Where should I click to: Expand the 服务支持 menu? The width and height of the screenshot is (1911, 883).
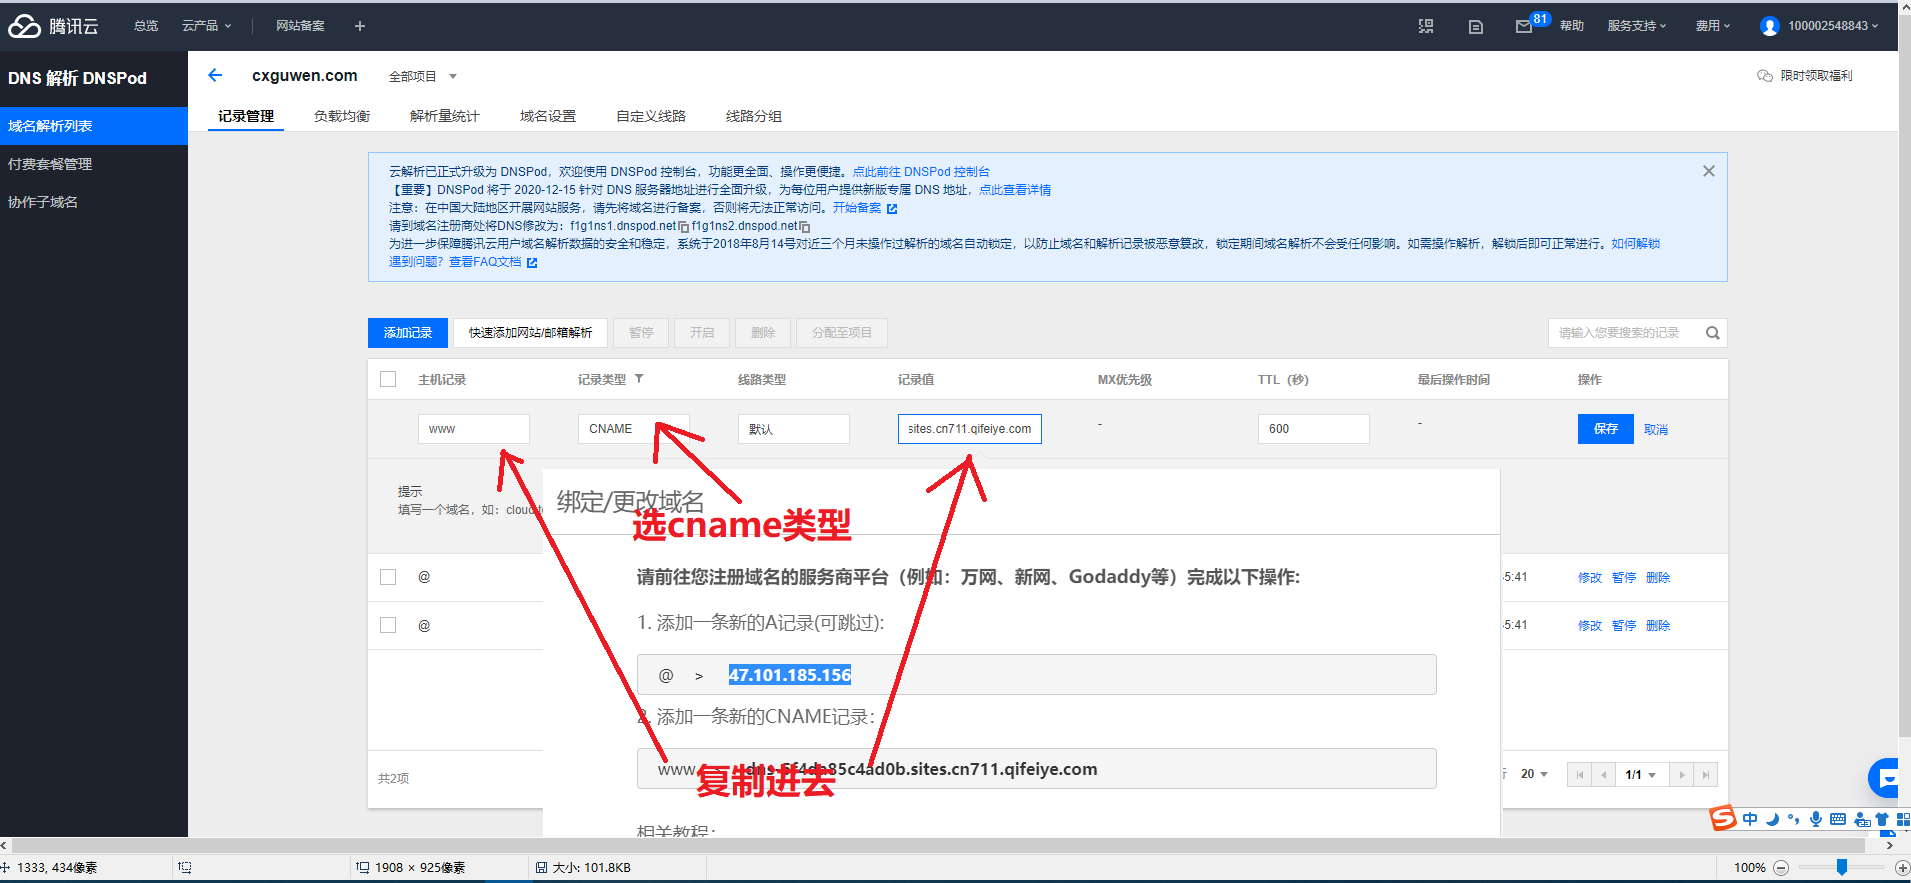coord(1637,26)
